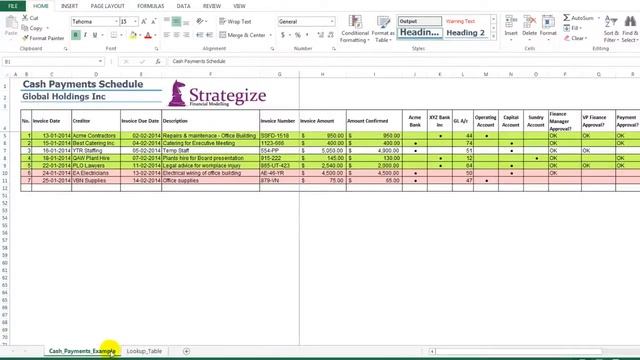Image resolution: width=640 pixels, height=360 pixels.
Task: Toggle Wrap Text
Action: click(x=235, y=21)
